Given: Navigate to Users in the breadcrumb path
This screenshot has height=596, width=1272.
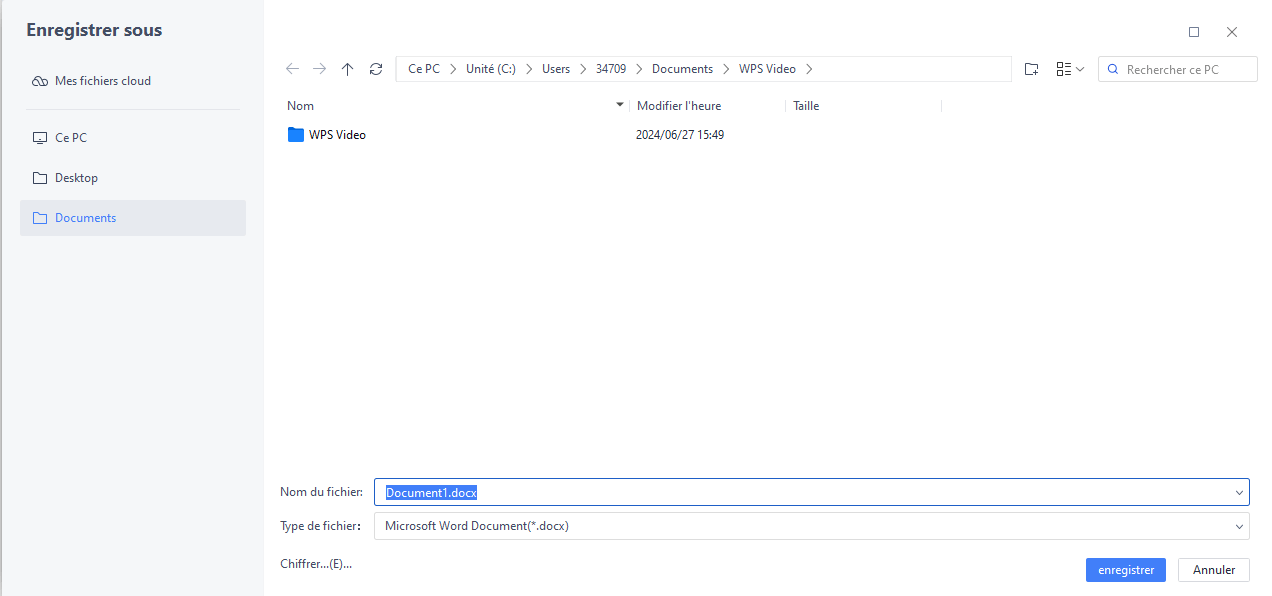Looking at the screenshot, I should (x=556, y=68).
